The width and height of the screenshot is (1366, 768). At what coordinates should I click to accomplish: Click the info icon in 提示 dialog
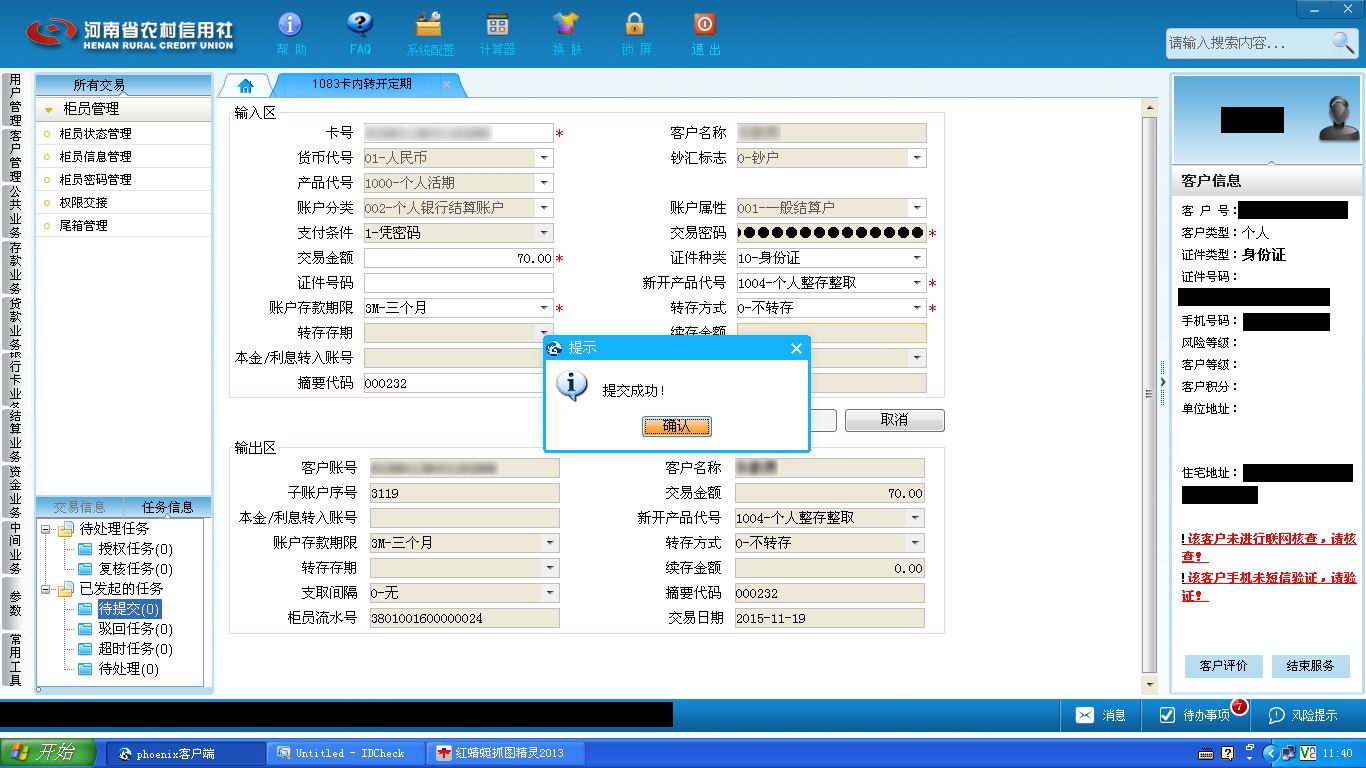click(x=572, y=386)
